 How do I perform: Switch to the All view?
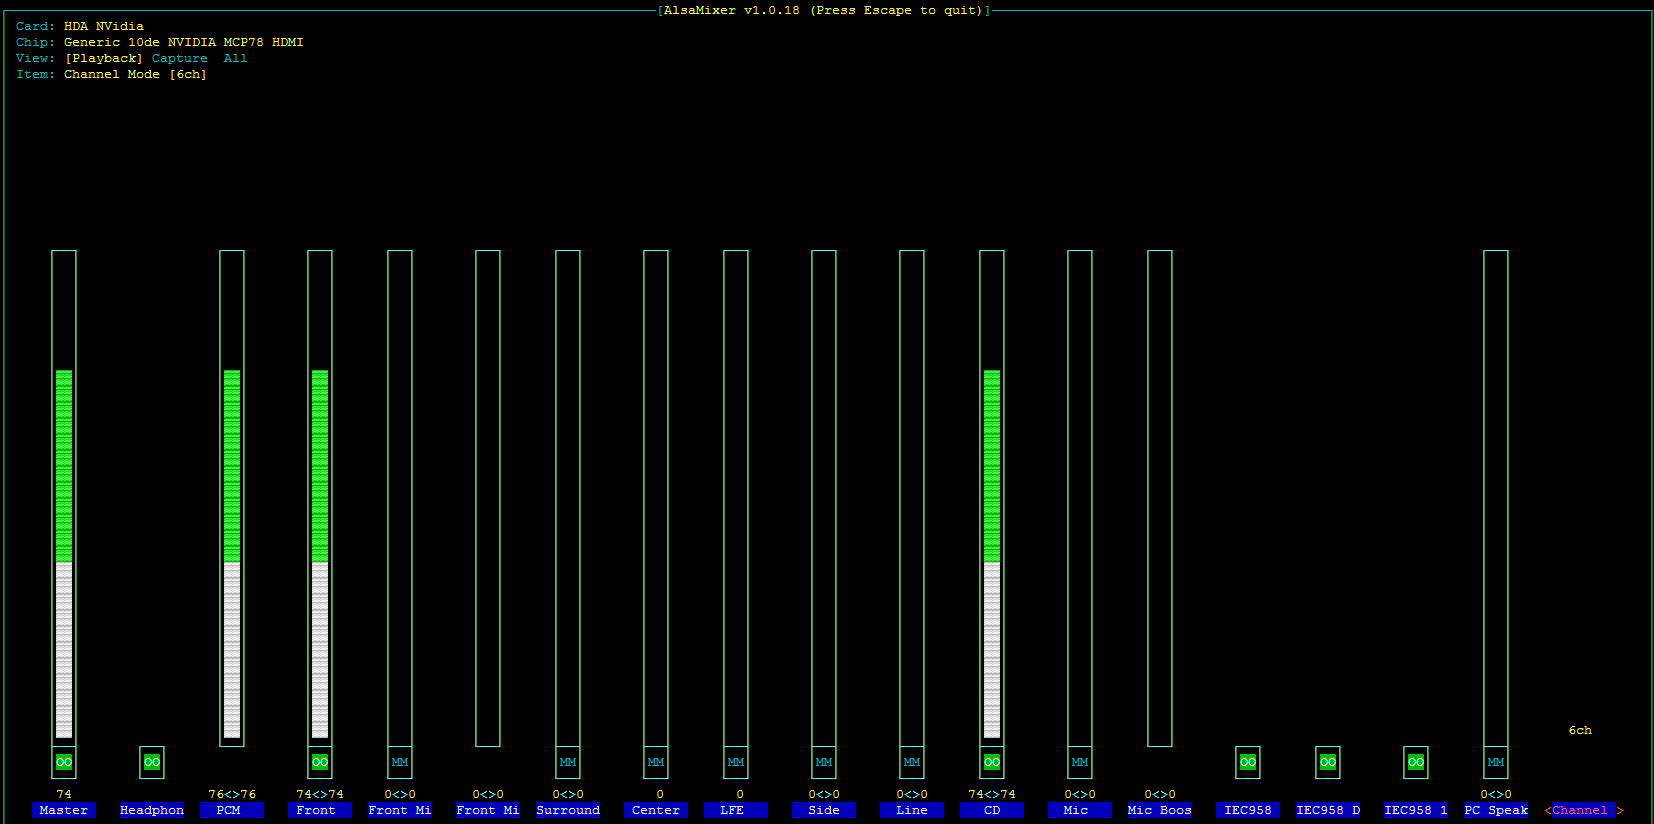235,58
